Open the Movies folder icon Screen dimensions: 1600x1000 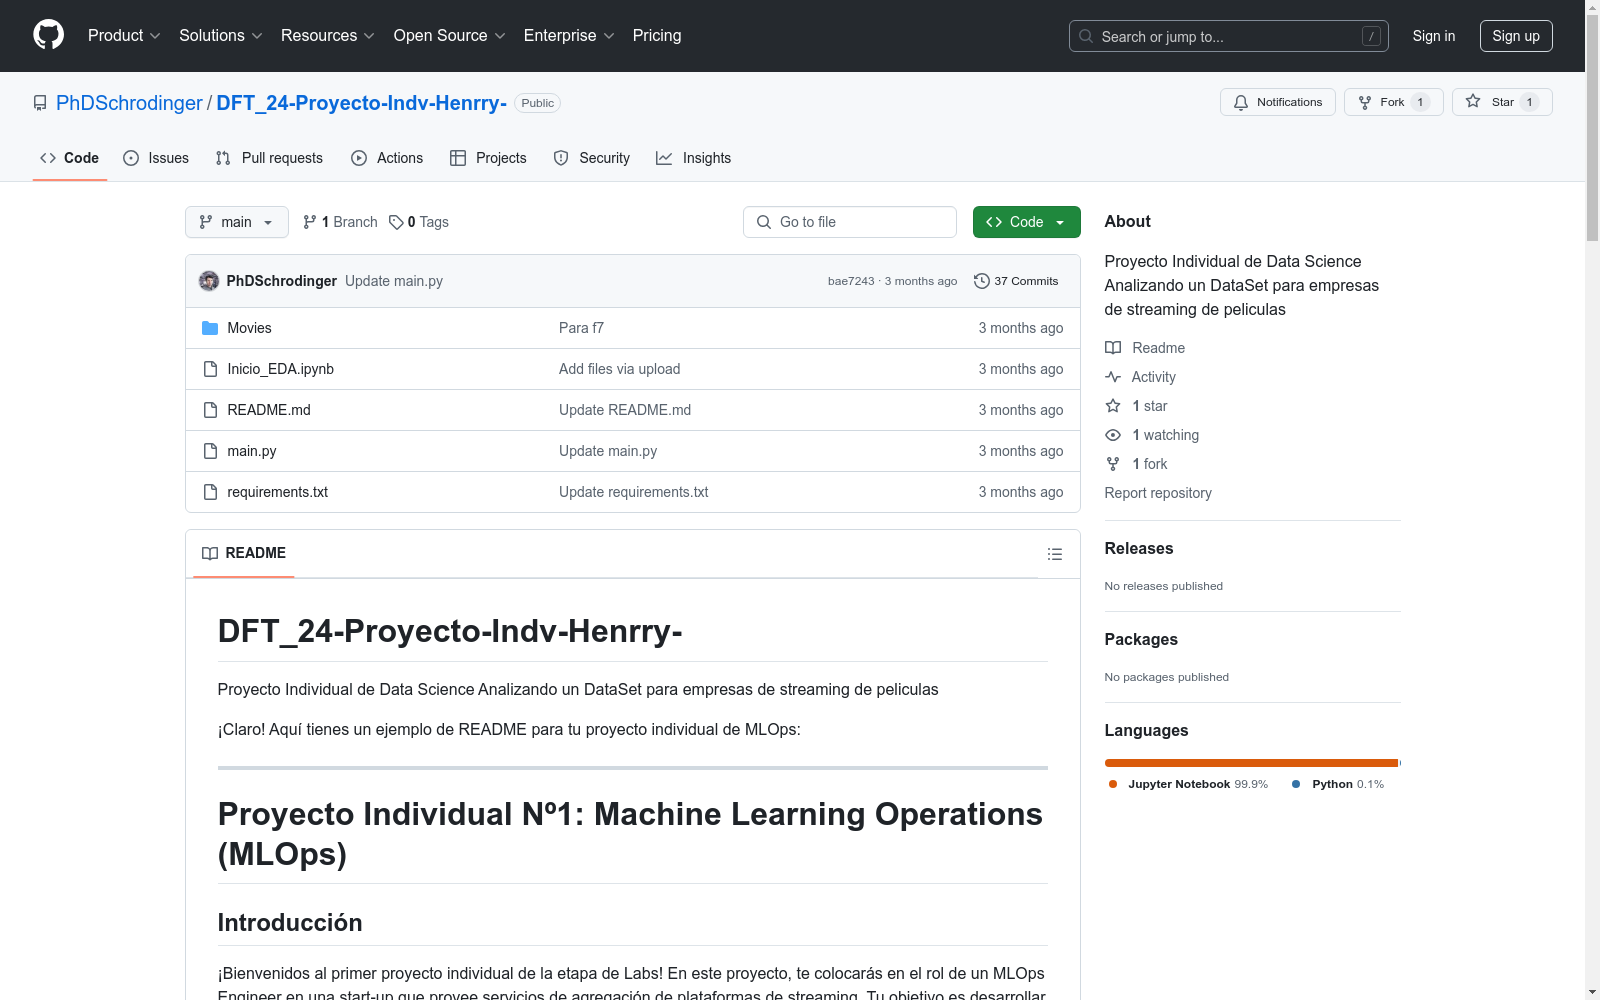pyautogui.click(x=210, y=328)
